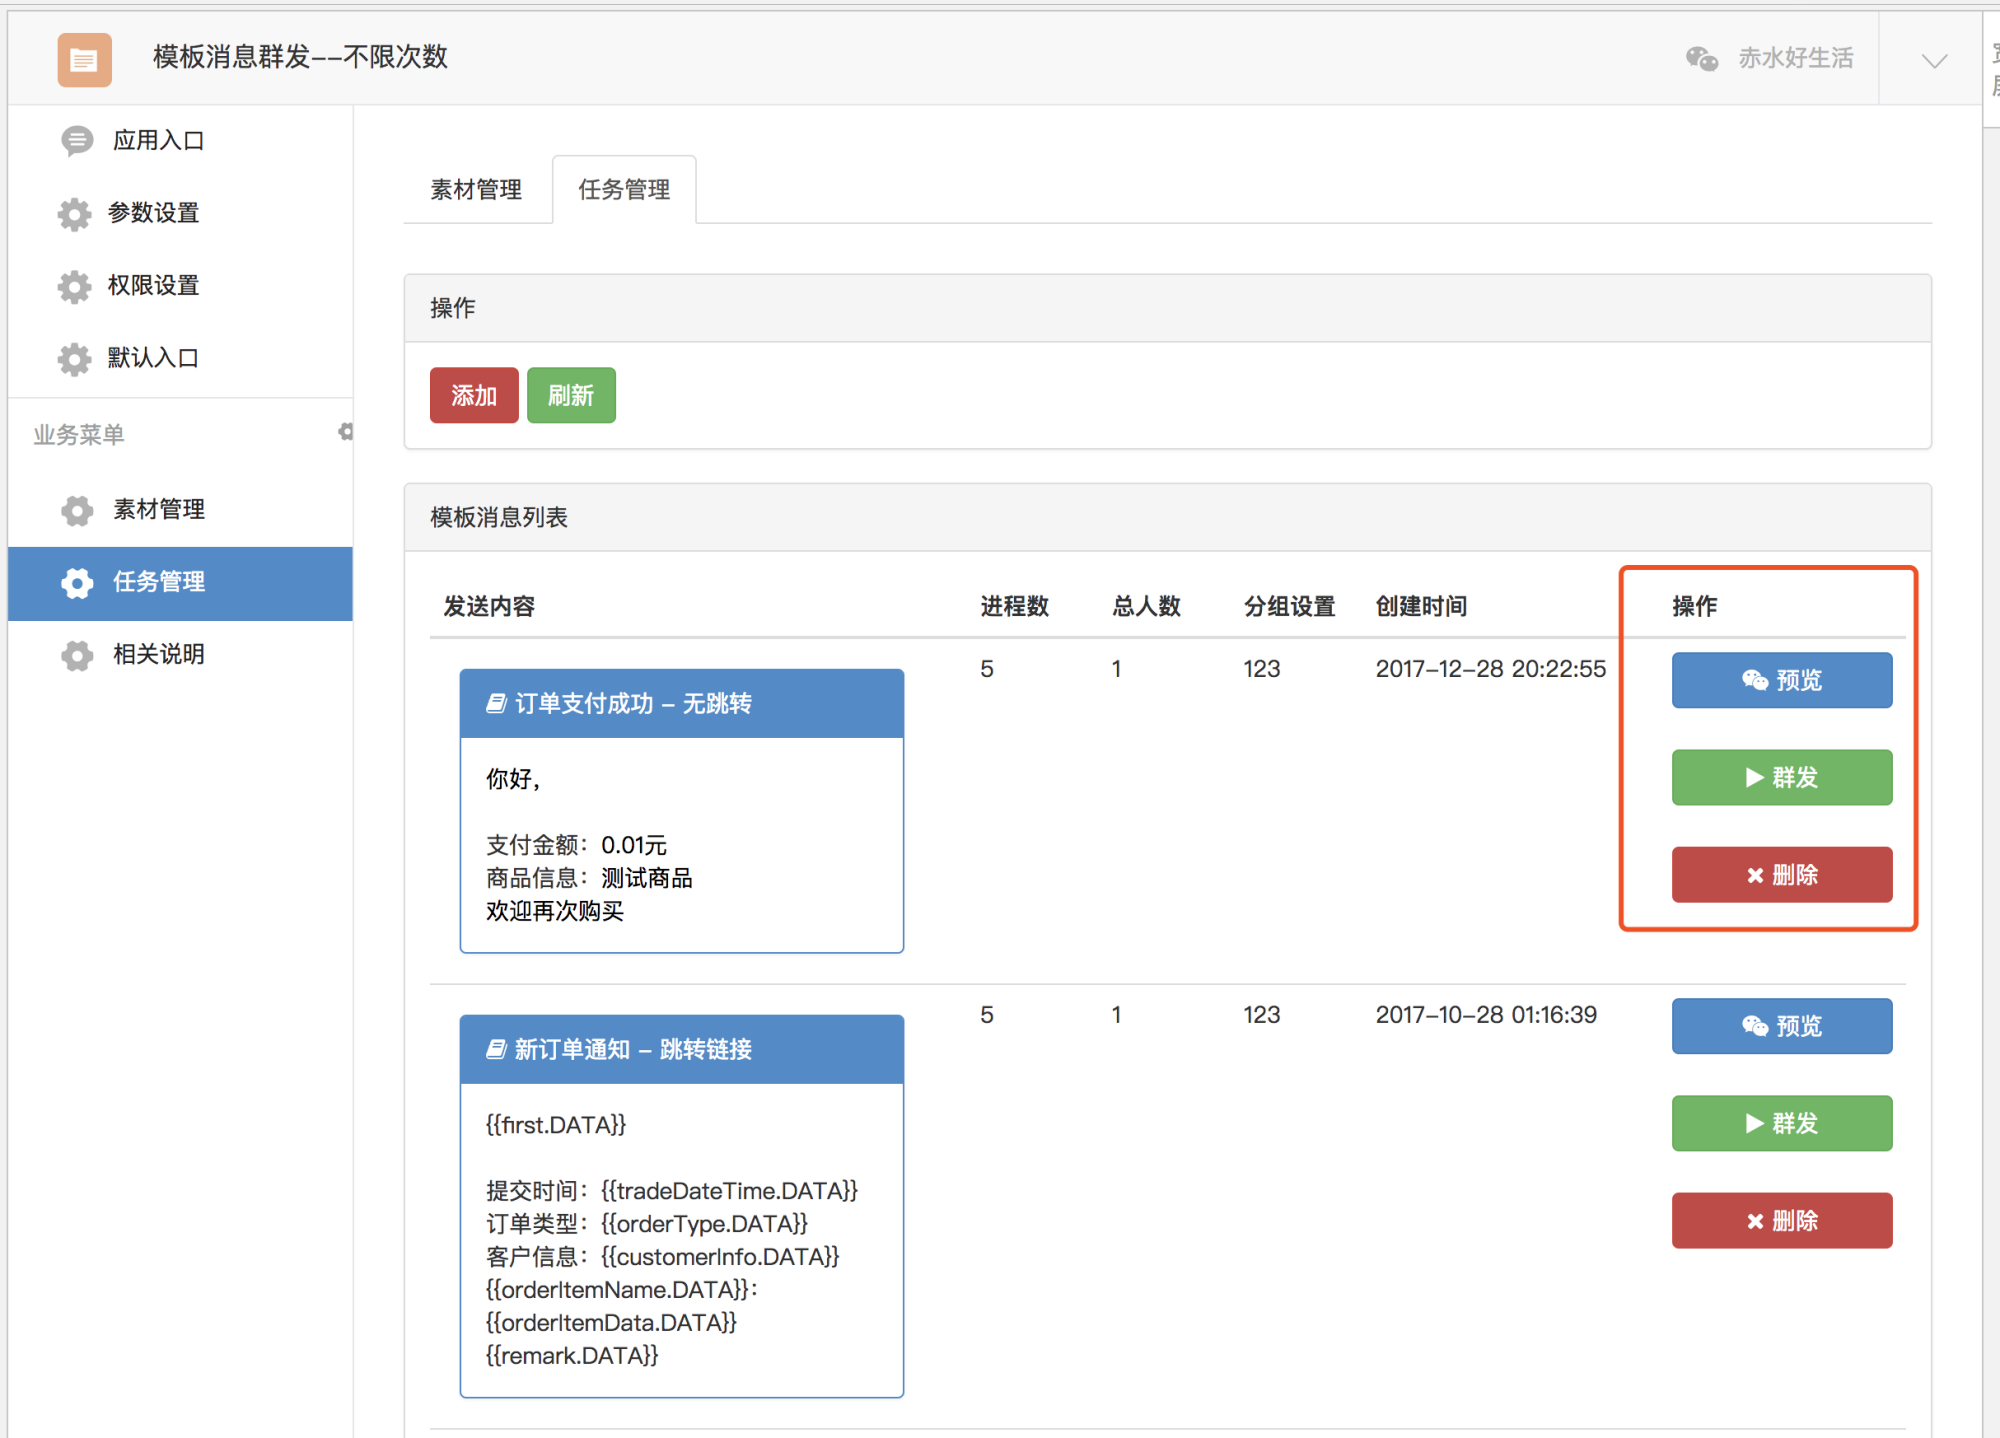2000x1438 pixels.
Task: Preview the 新订单通知 template message
Action: pyautogui.click(x=1782, y=1026)
